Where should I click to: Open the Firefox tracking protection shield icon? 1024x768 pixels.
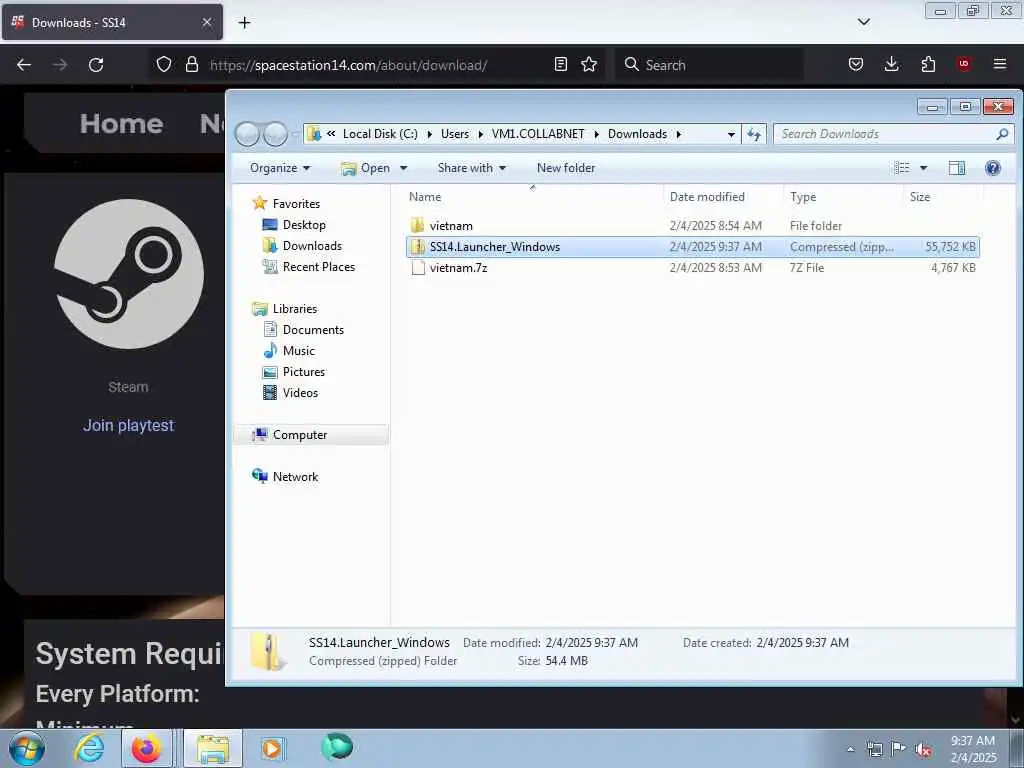pyautogui.click(x=164, y=64)
